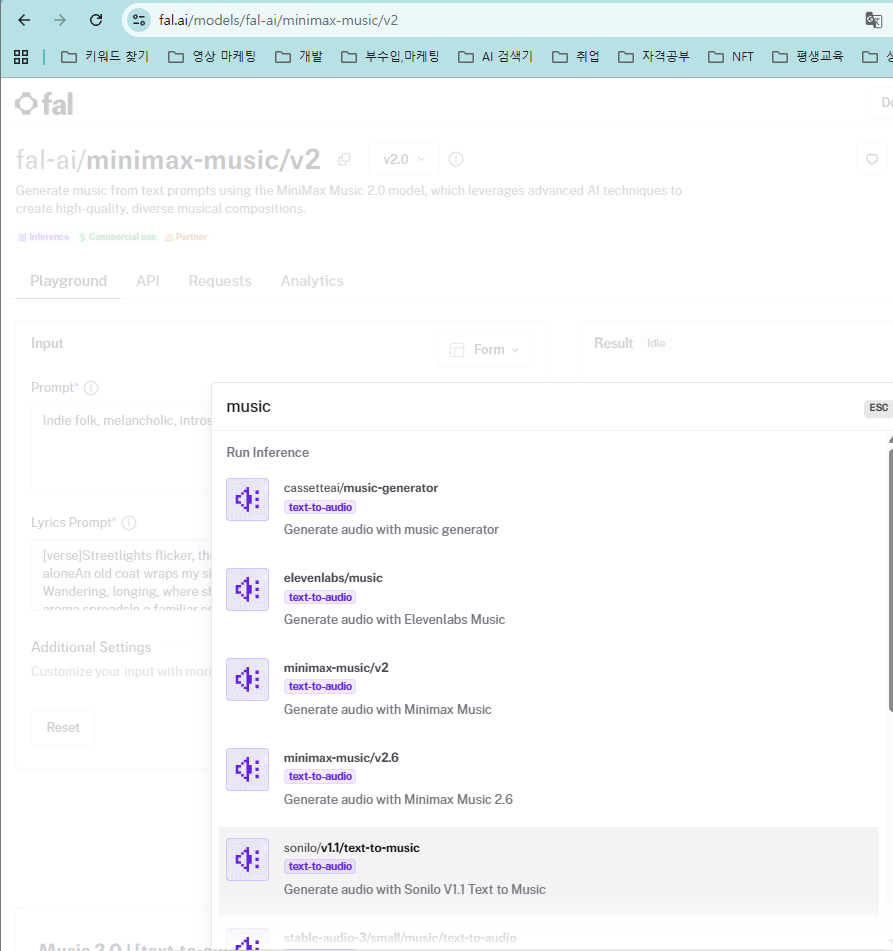Click the browser back arrow
Image resolution: width=893 pixels, height=951 pixels.
(x=24, y=20)
